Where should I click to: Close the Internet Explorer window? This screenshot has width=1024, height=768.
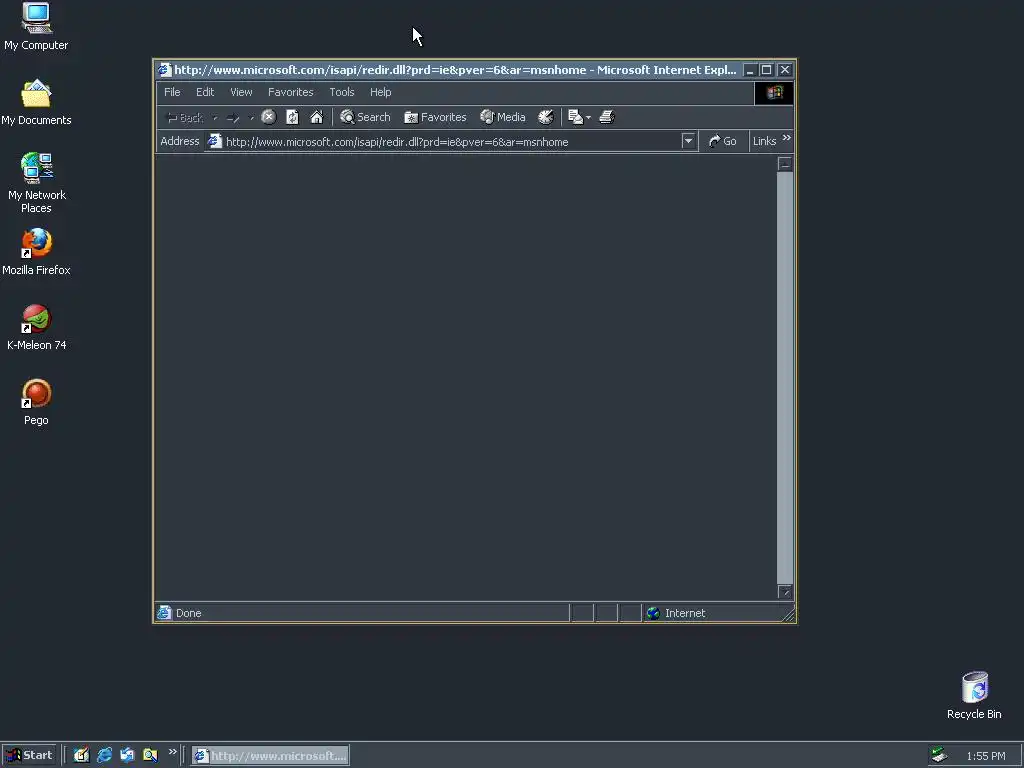pyautogui.click(x=785, y=70)
